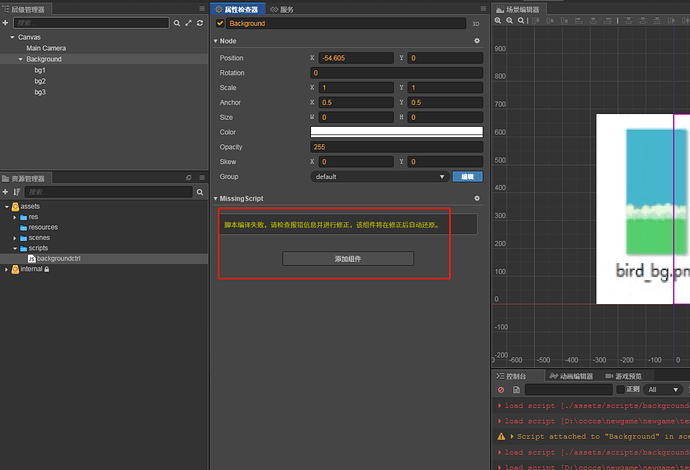
Task: Open Node component settings gear
Action: (477, 40)
